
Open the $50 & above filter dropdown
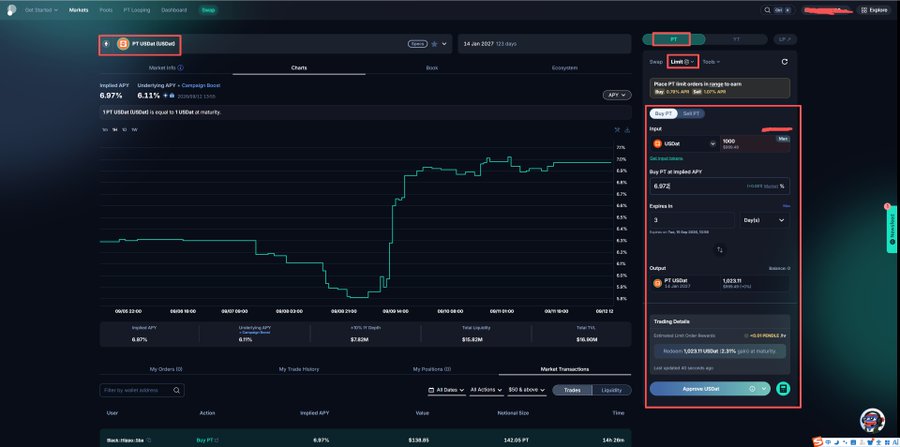(x=527, y=390)
